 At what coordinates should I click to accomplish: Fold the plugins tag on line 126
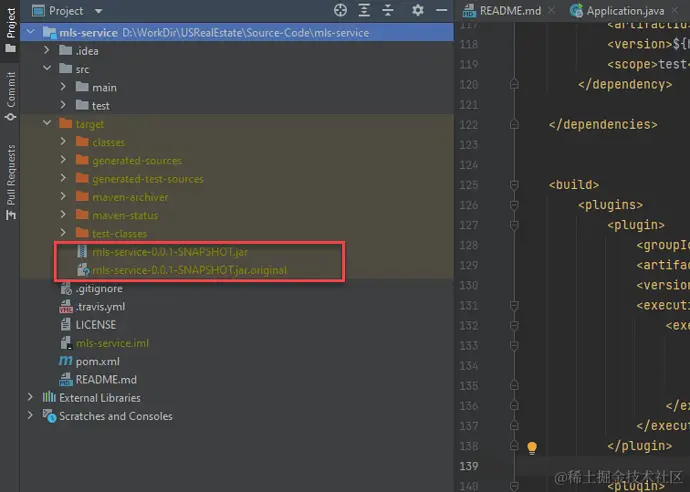[514, 205]
